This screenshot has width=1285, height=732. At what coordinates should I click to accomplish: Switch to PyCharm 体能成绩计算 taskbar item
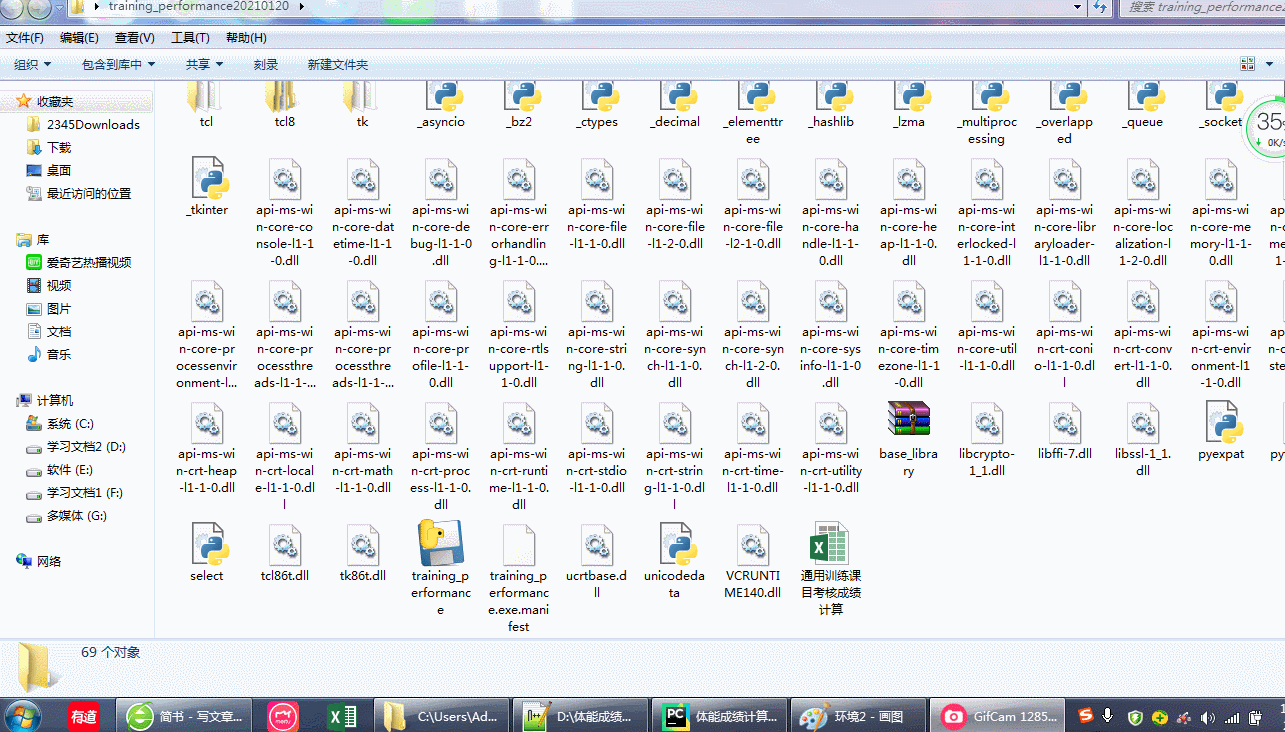click(720, 716)
